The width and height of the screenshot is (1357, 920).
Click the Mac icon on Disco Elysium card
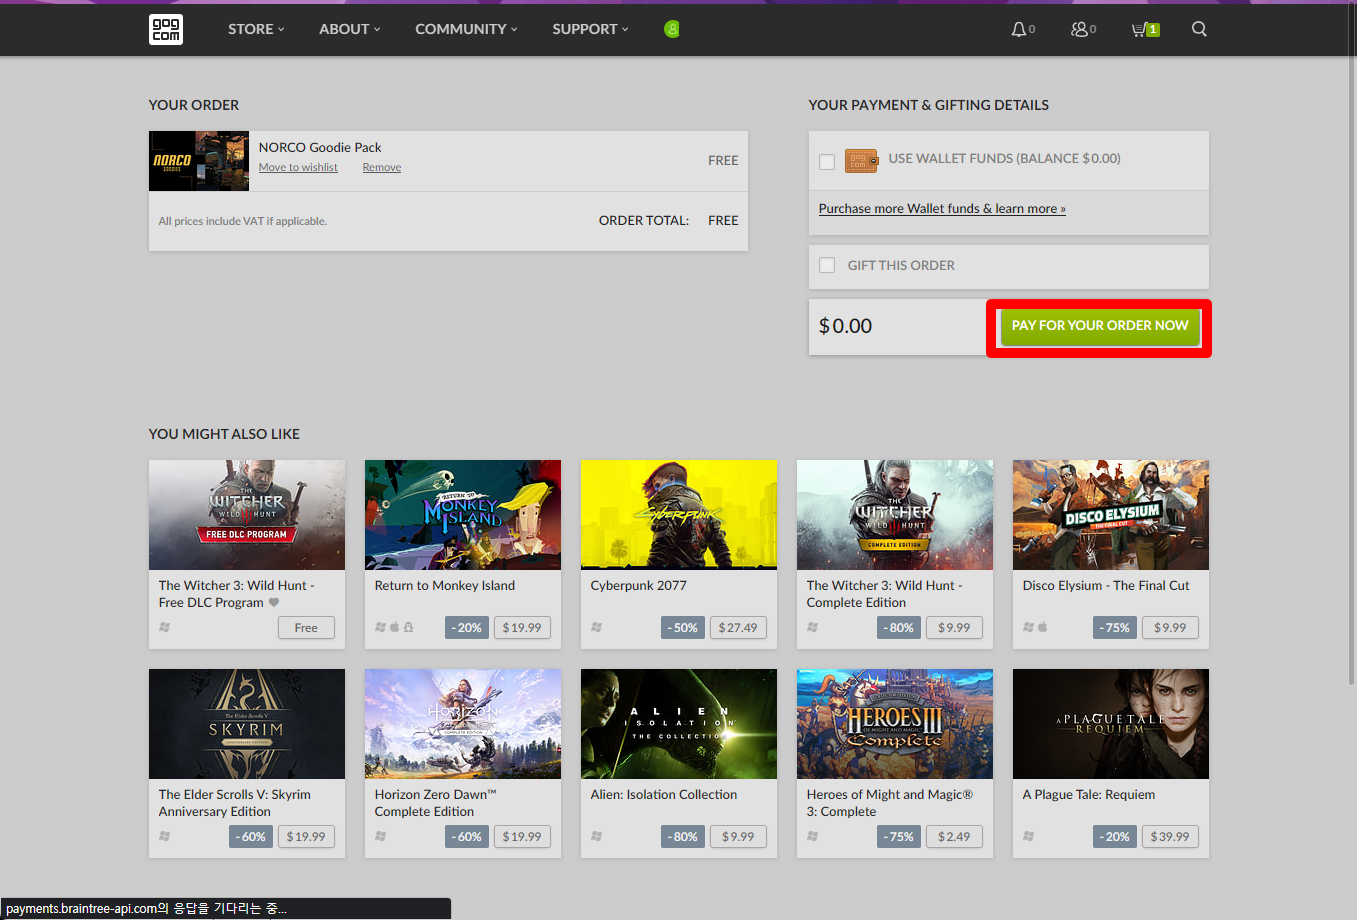(1042, 627)
